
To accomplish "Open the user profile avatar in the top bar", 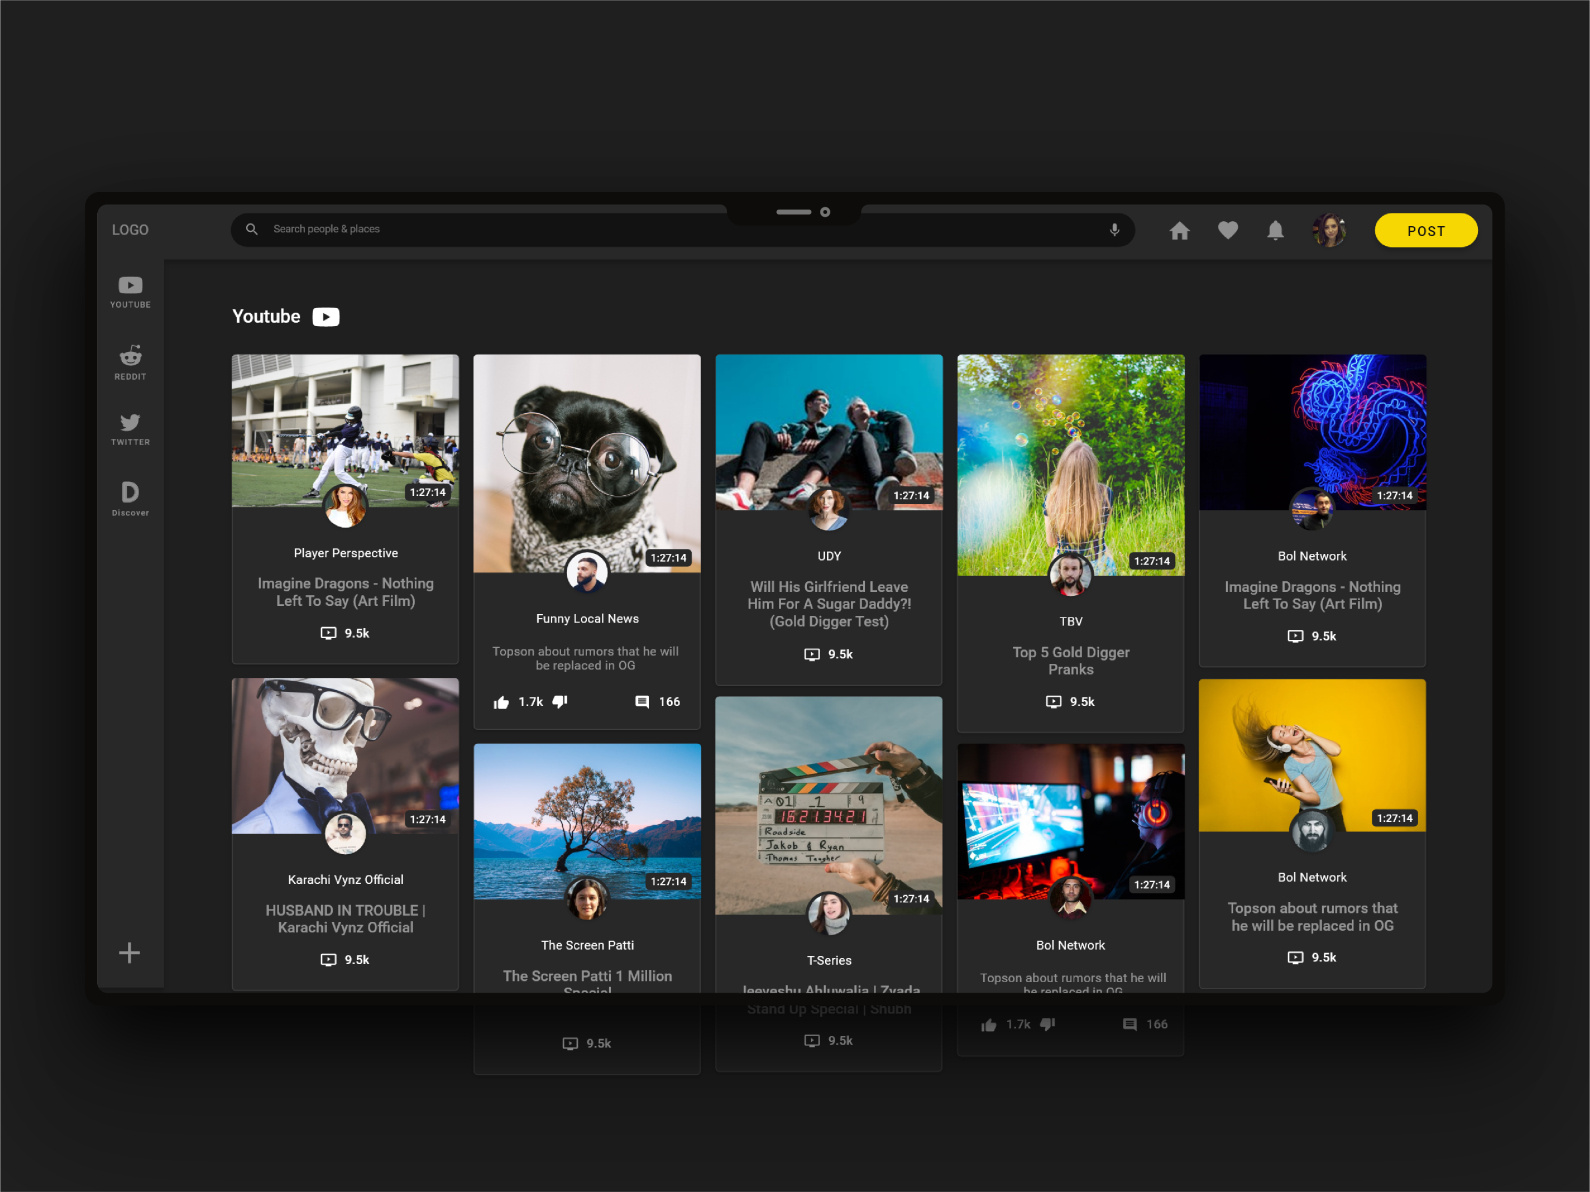I will tap(1329, 230).
